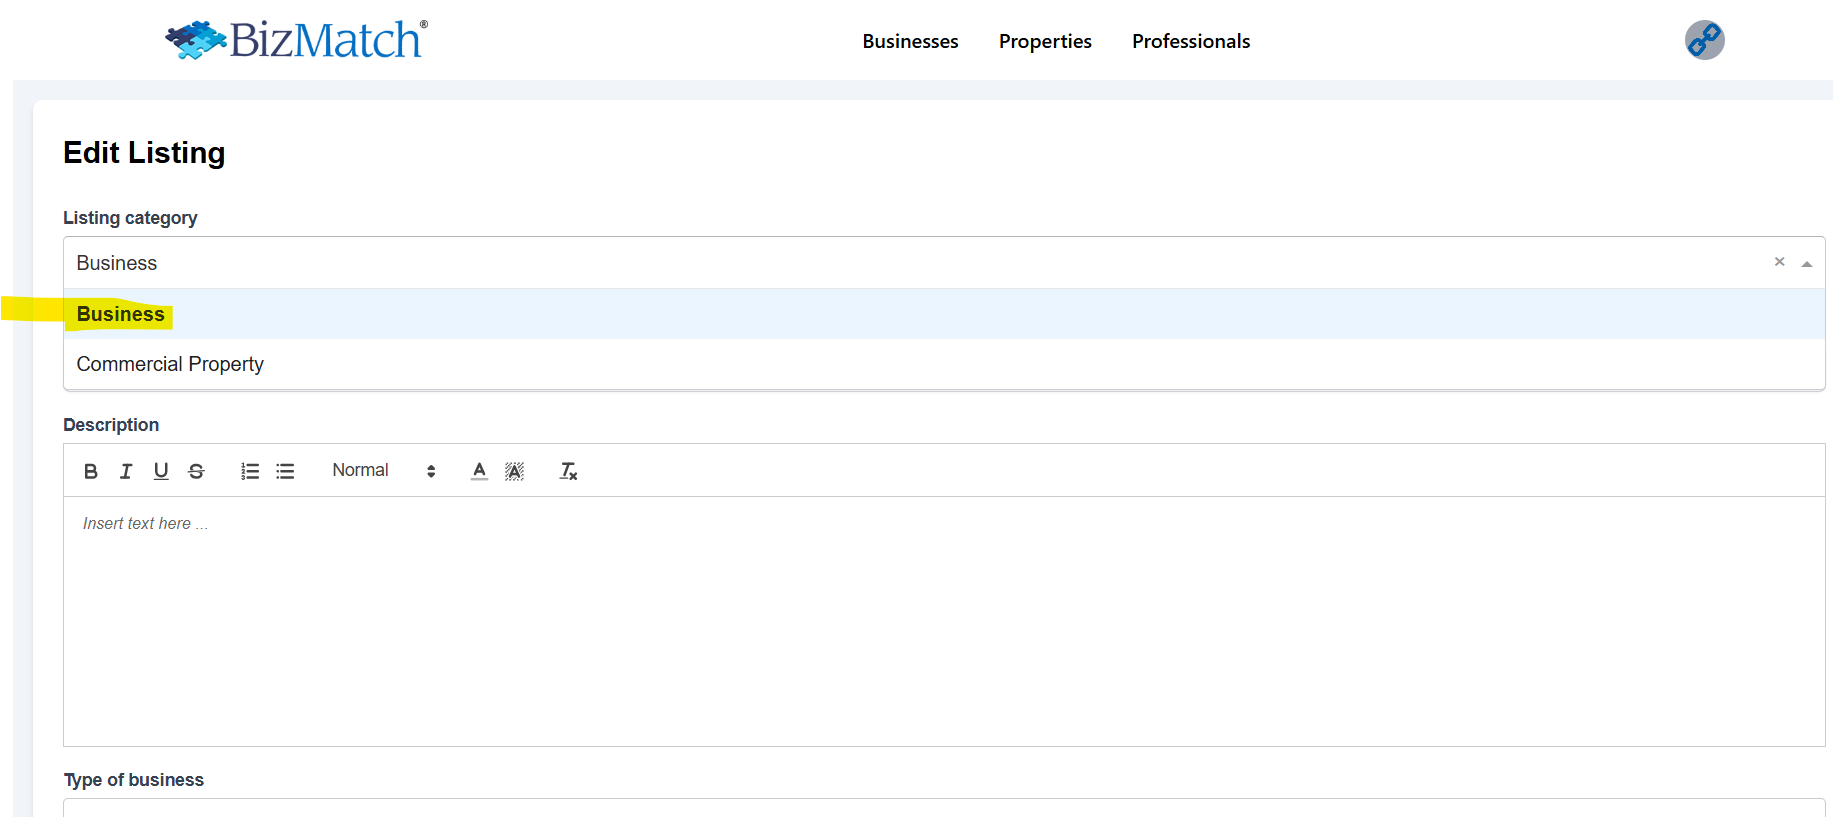Insert a numbered ordered list

(x=250, y=471)
